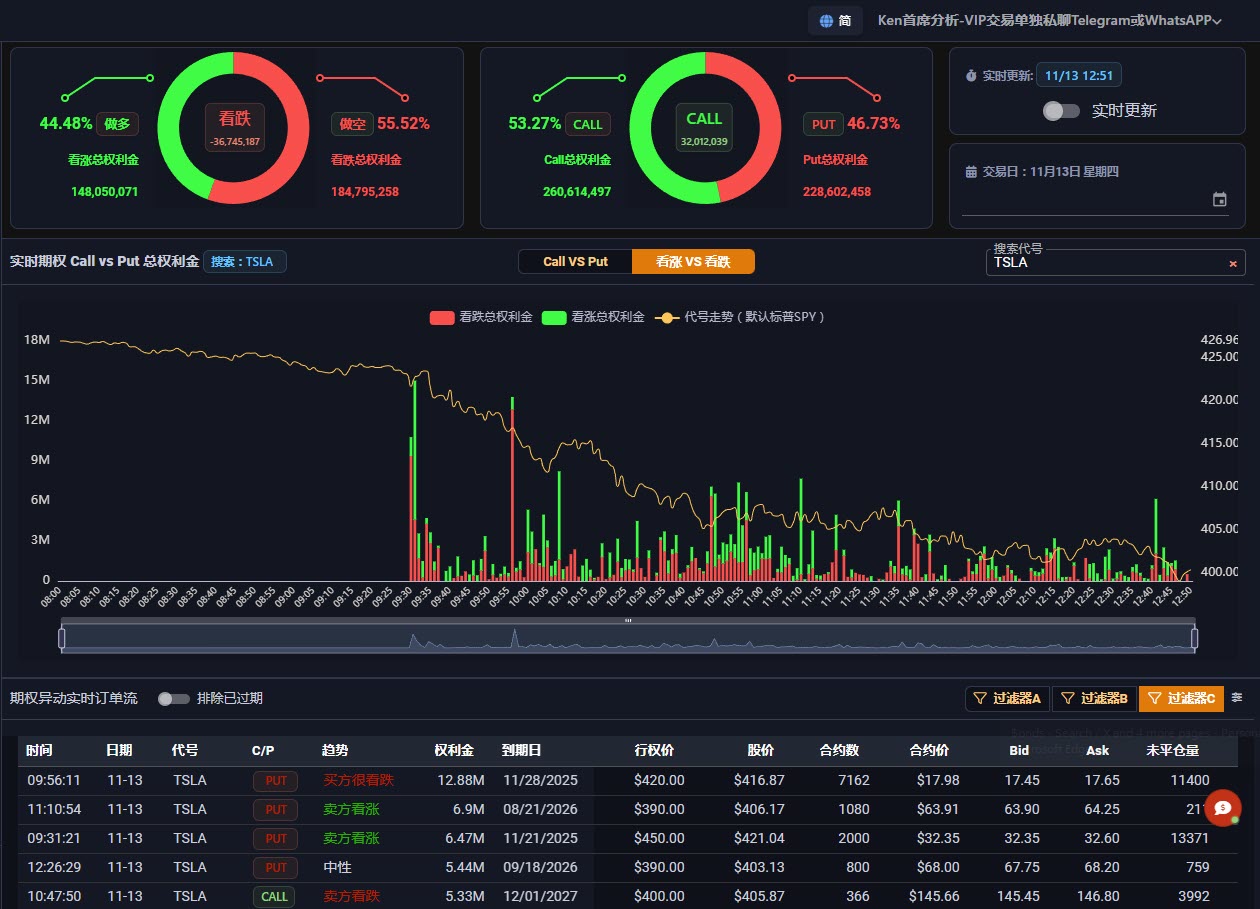The height and width of the screenshot is (909, 1260).
Task: Toggle the red 看跌总权利金 legend series
Action: pos(481,317)
